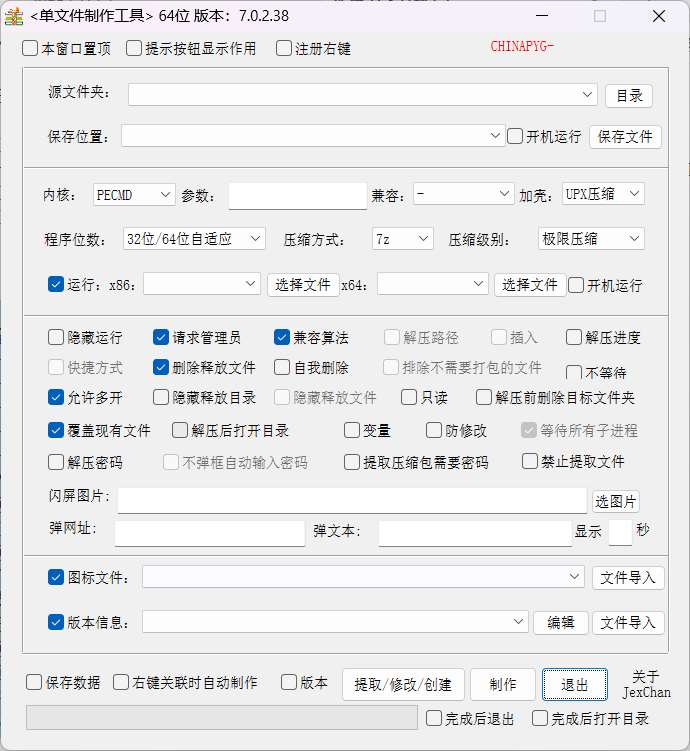
Task: Click the 保存文件 button
Action: (625, 137)
